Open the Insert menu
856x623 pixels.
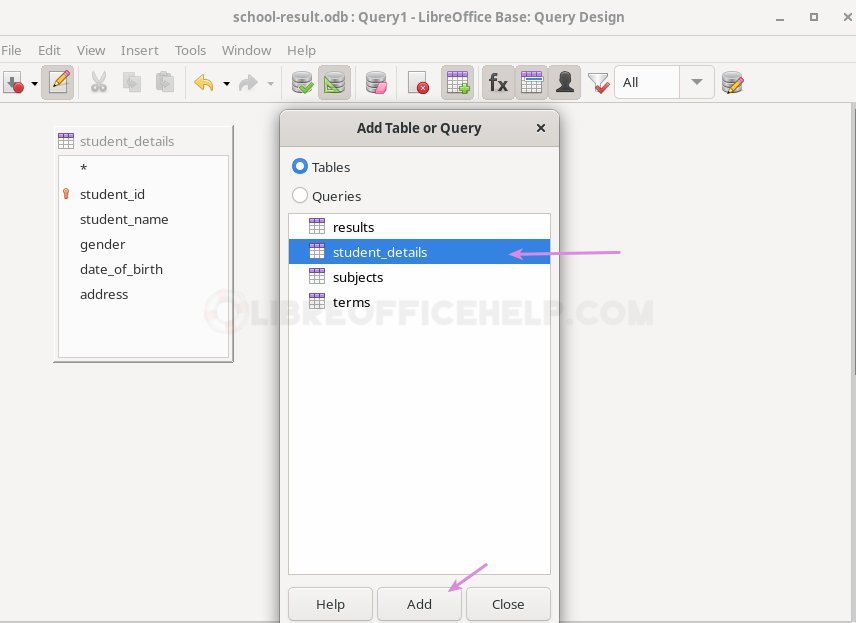click(x=140, y=50)
